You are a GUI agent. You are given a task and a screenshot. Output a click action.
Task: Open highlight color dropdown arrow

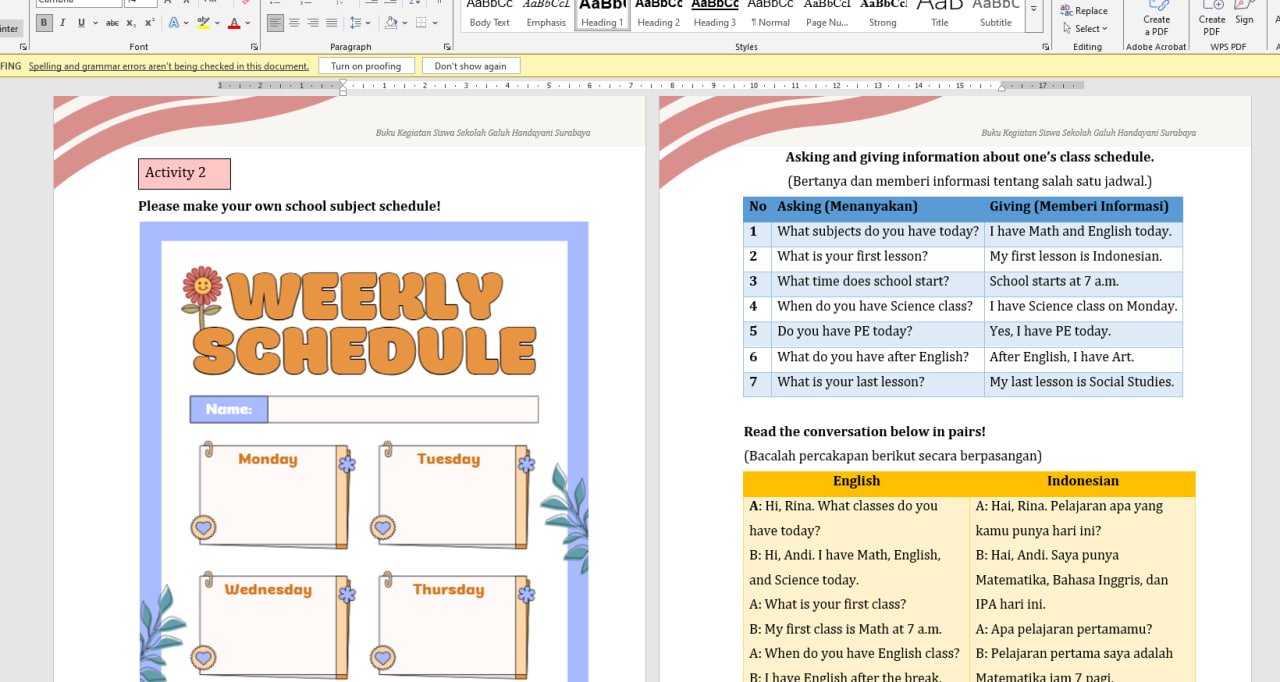pos(216,22)
